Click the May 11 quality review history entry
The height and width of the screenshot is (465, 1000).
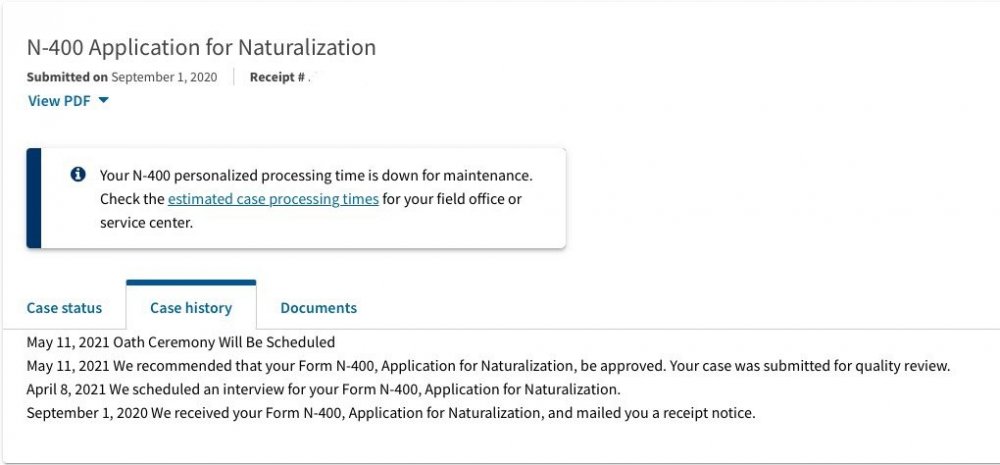pos(489,366)
